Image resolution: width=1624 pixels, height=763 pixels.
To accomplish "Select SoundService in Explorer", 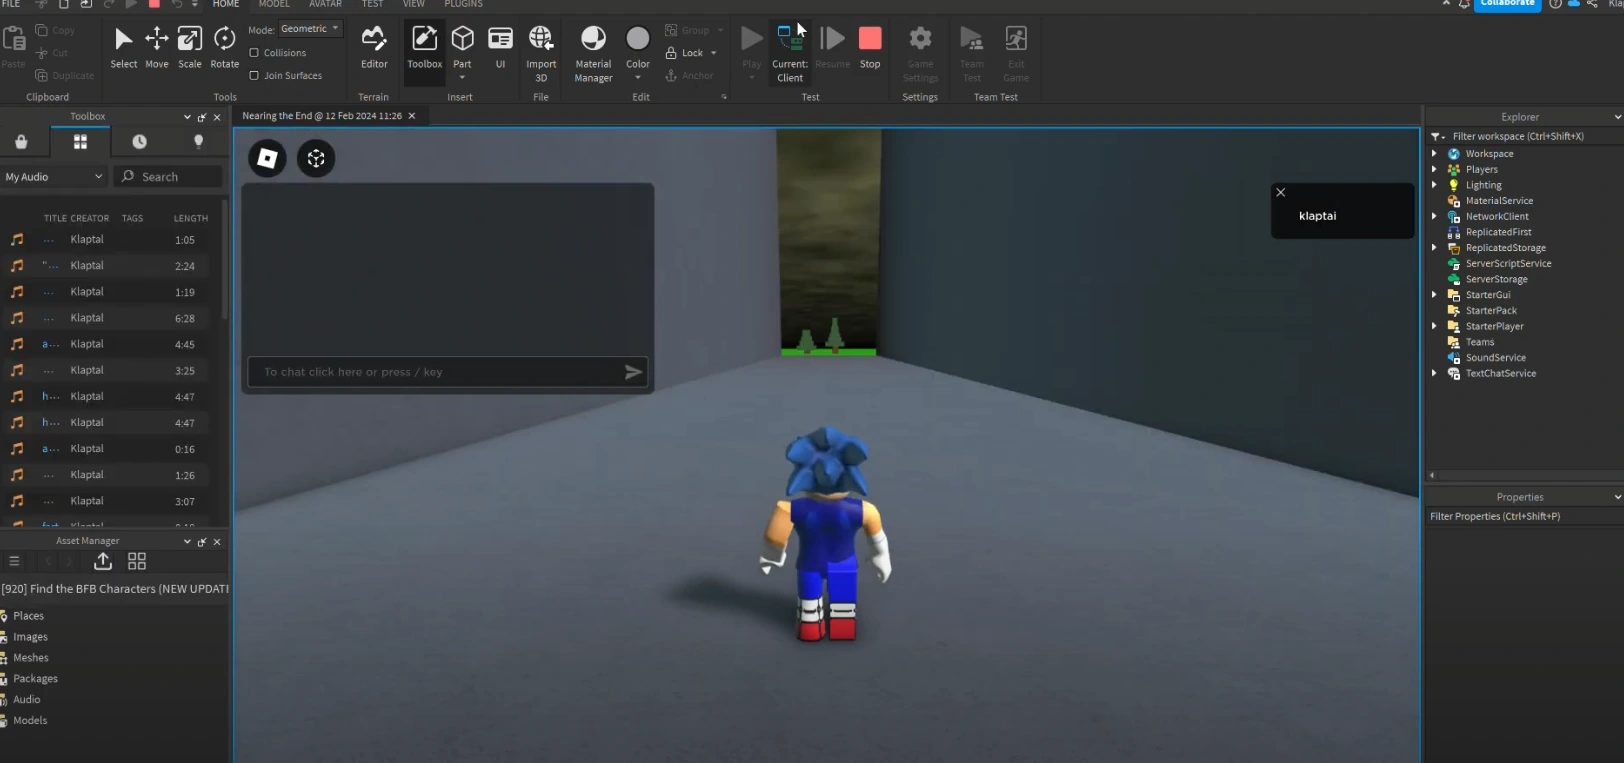I will pos(1495,358).
